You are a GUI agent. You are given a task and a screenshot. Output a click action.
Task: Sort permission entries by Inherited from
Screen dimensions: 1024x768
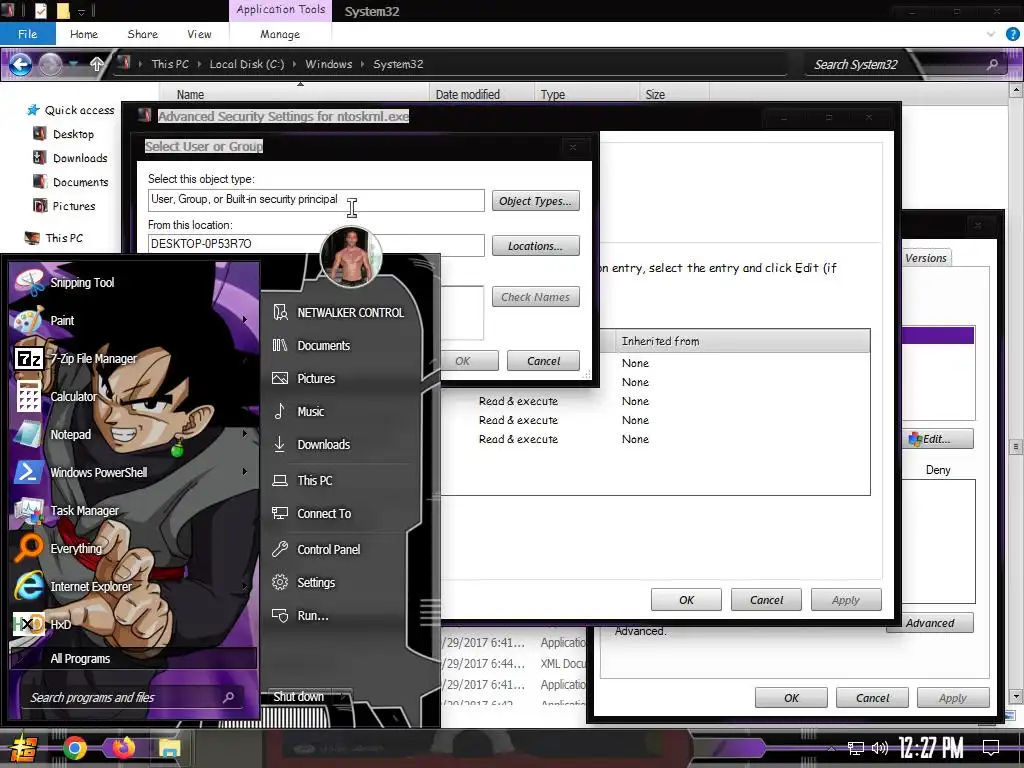(741, 341)
